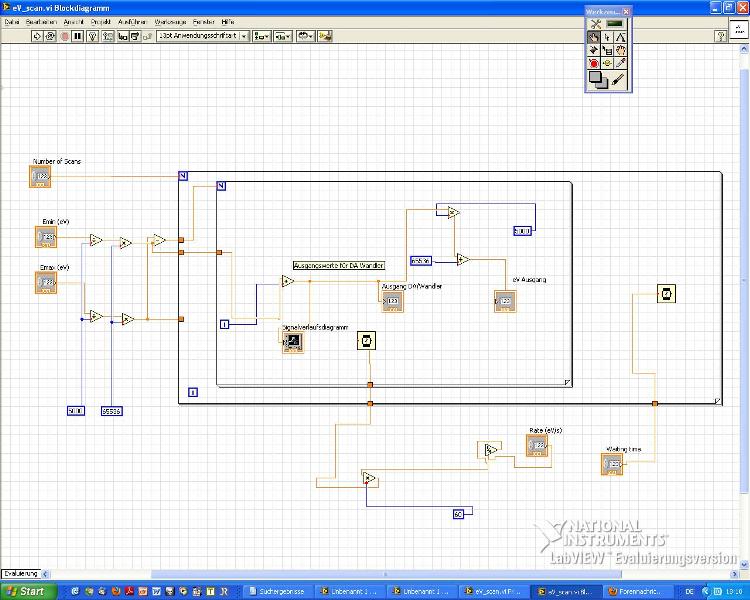Open the Werkzeuge menu

click(x=169, y=21)
